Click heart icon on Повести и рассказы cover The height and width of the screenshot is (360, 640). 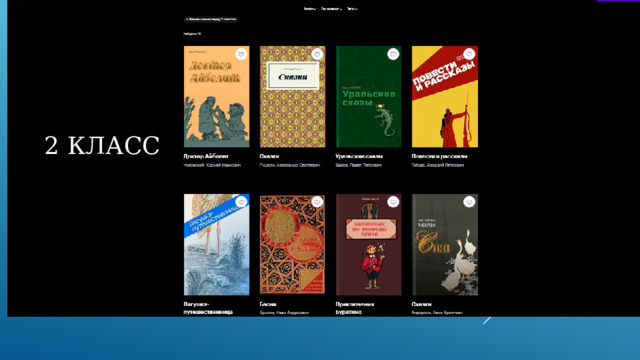click(469, 54)
